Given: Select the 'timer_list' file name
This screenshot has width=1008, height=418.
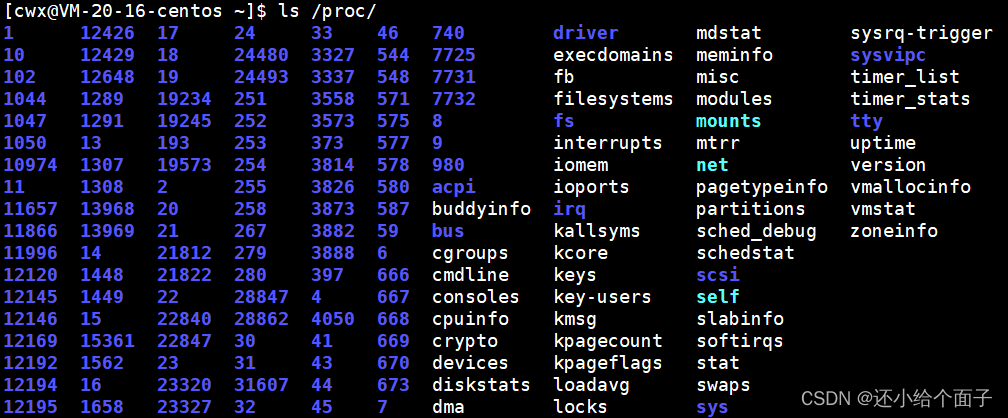Looking at the screenshot, I should click(x=904, y=77).
